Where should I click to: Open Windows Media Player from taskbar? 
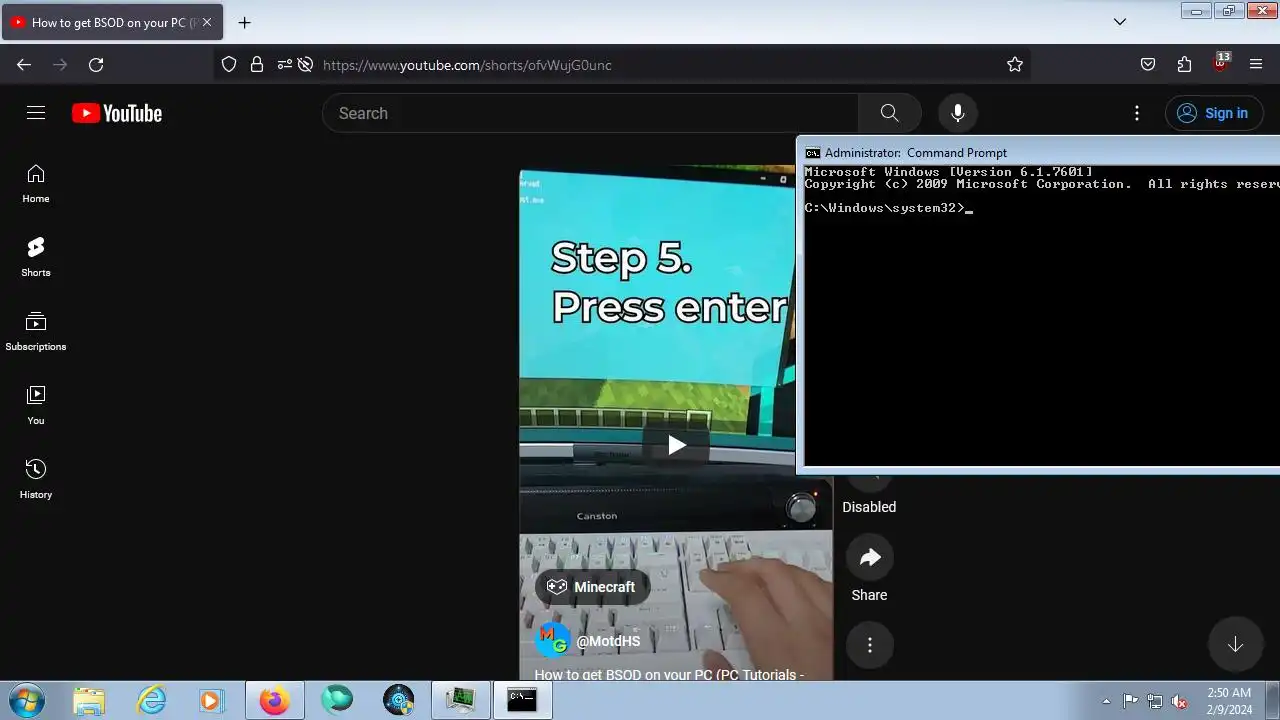[211, 700]
